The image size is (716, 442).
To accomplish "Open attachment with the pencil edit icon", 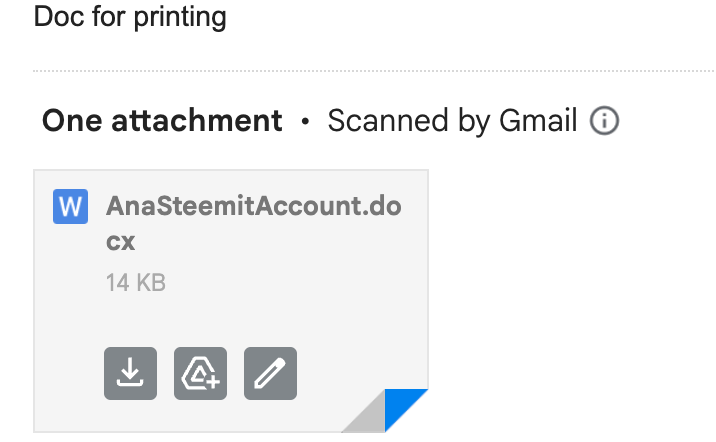I will [x=270, y=373].
